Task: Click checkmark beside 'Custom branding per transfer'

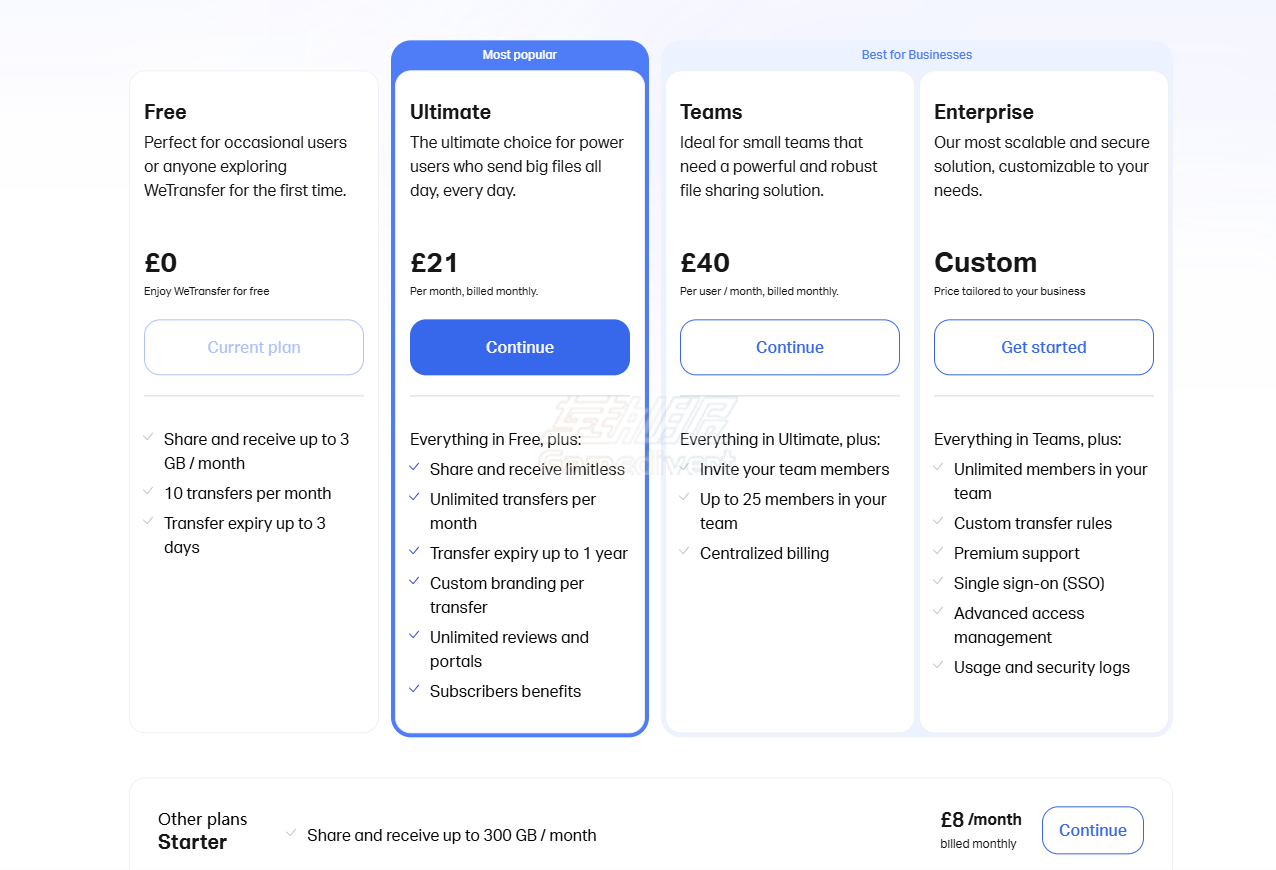Action: coord(414,581)
